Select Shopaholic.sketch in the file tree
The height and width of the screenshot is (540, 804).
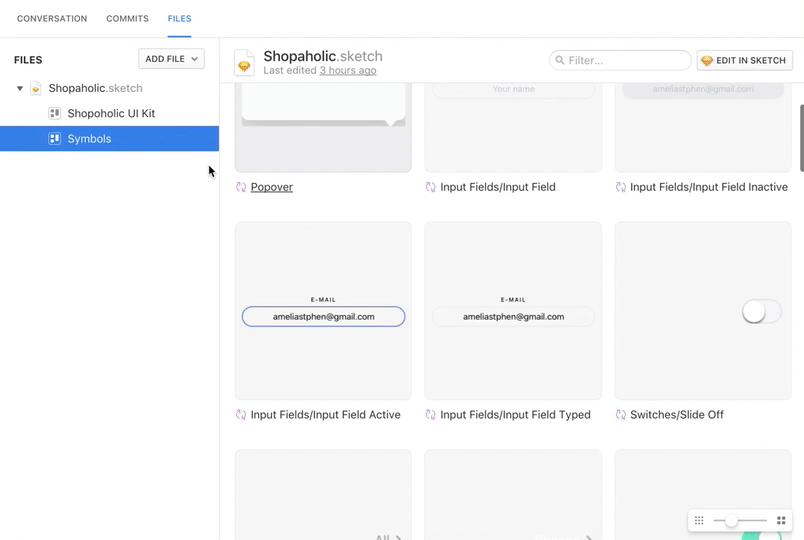95,88
